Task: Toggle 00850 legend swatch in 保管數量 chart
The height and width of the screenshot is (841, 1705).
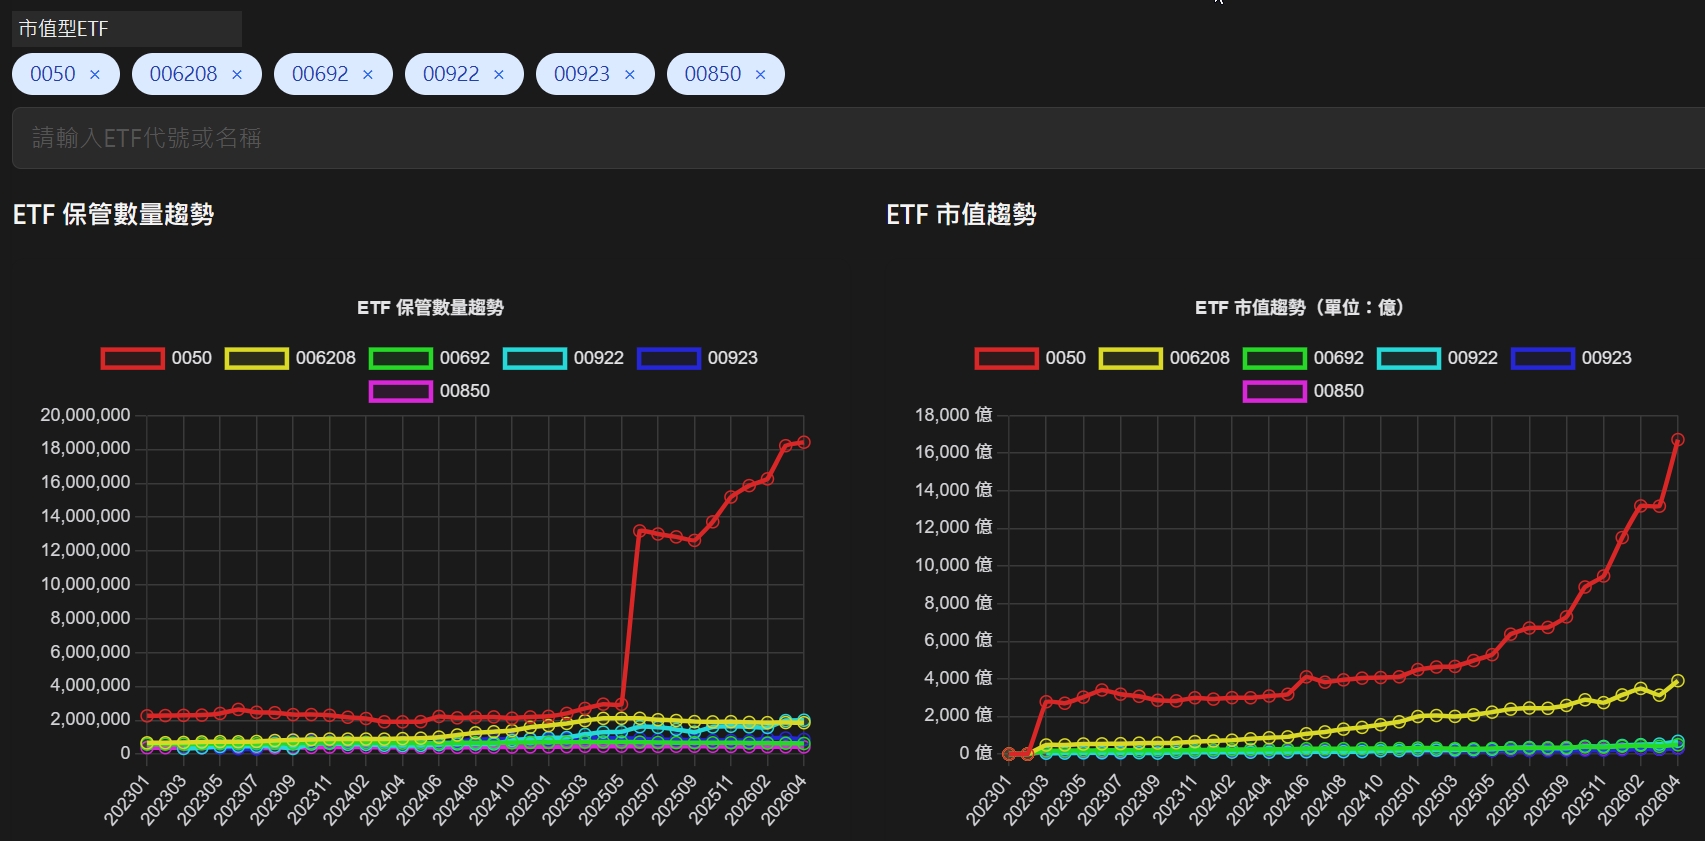Action: (x=400, y=391)
